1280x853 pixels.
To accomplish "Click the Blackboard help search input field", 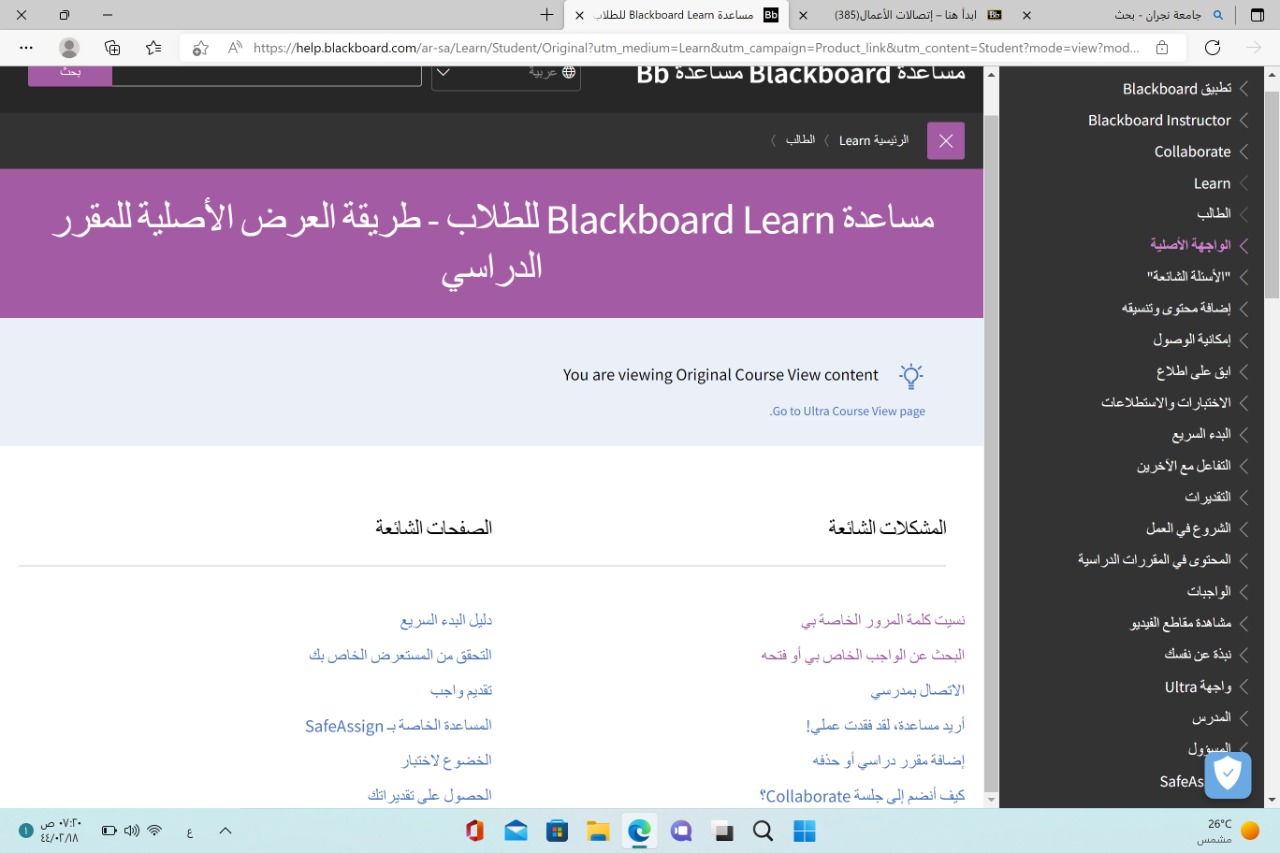I will [x=266, y=74].
